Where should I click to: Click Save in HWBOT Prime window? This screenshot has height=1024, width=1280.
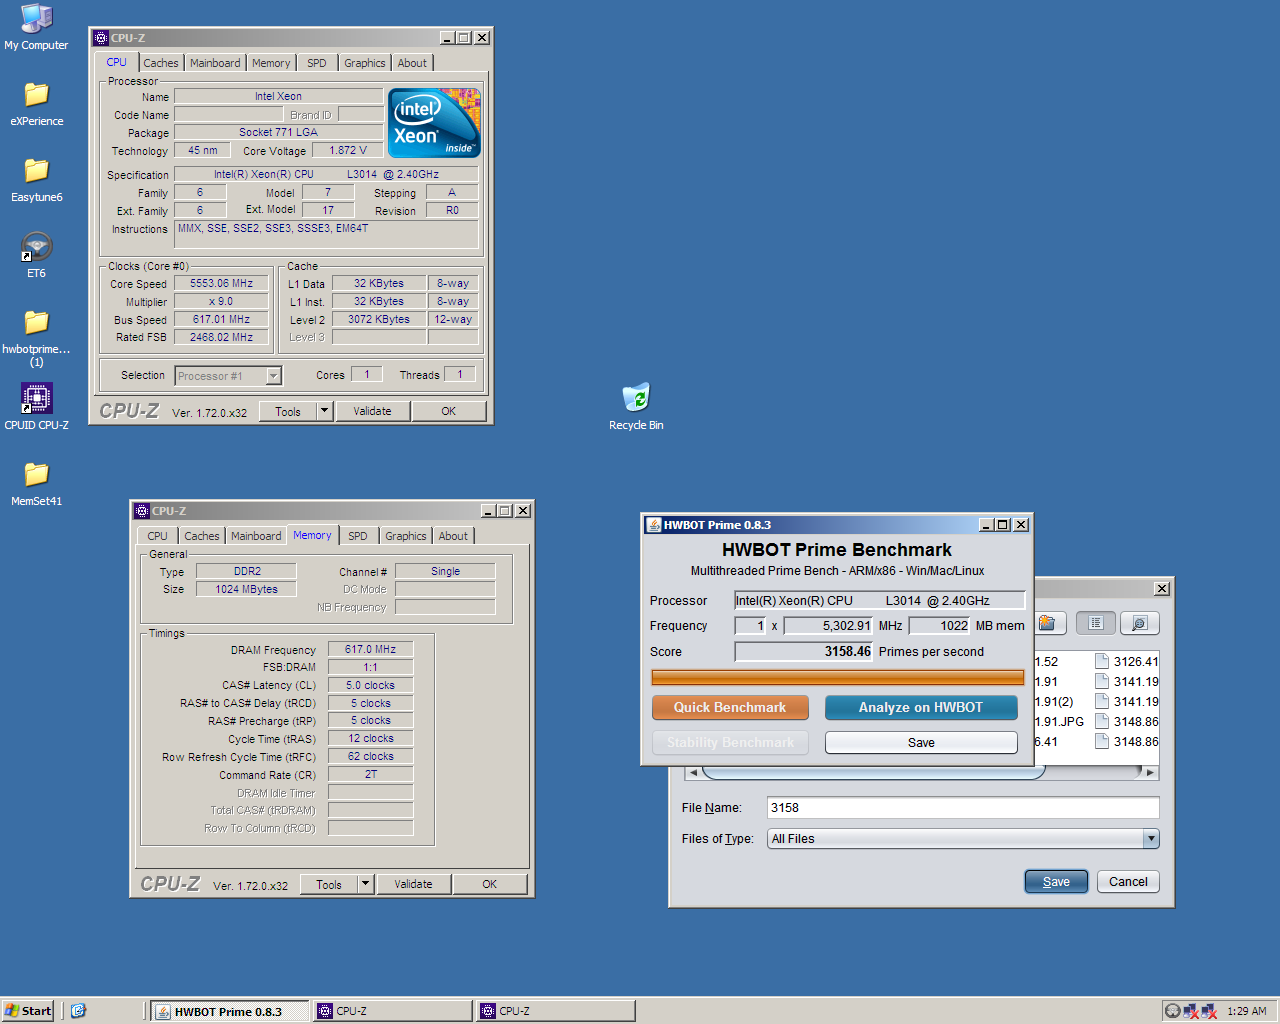[921, 743]
